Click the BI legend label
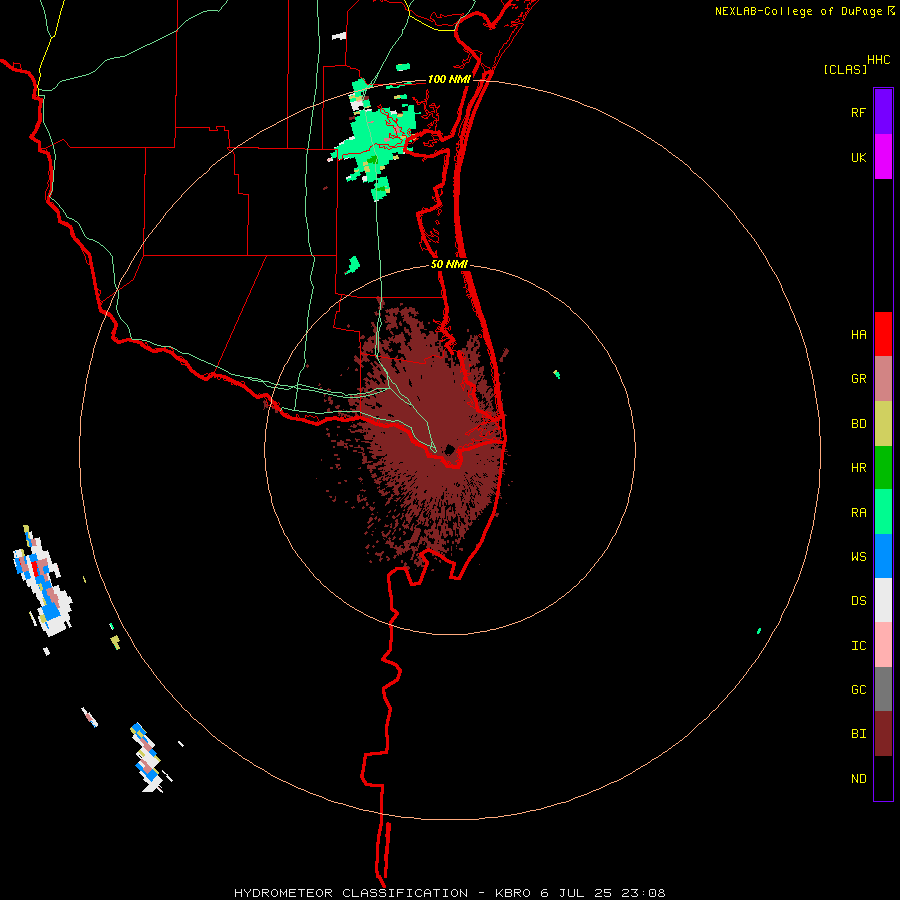The width and height of the screenshot is (900, 900). (x=858, y=734)
